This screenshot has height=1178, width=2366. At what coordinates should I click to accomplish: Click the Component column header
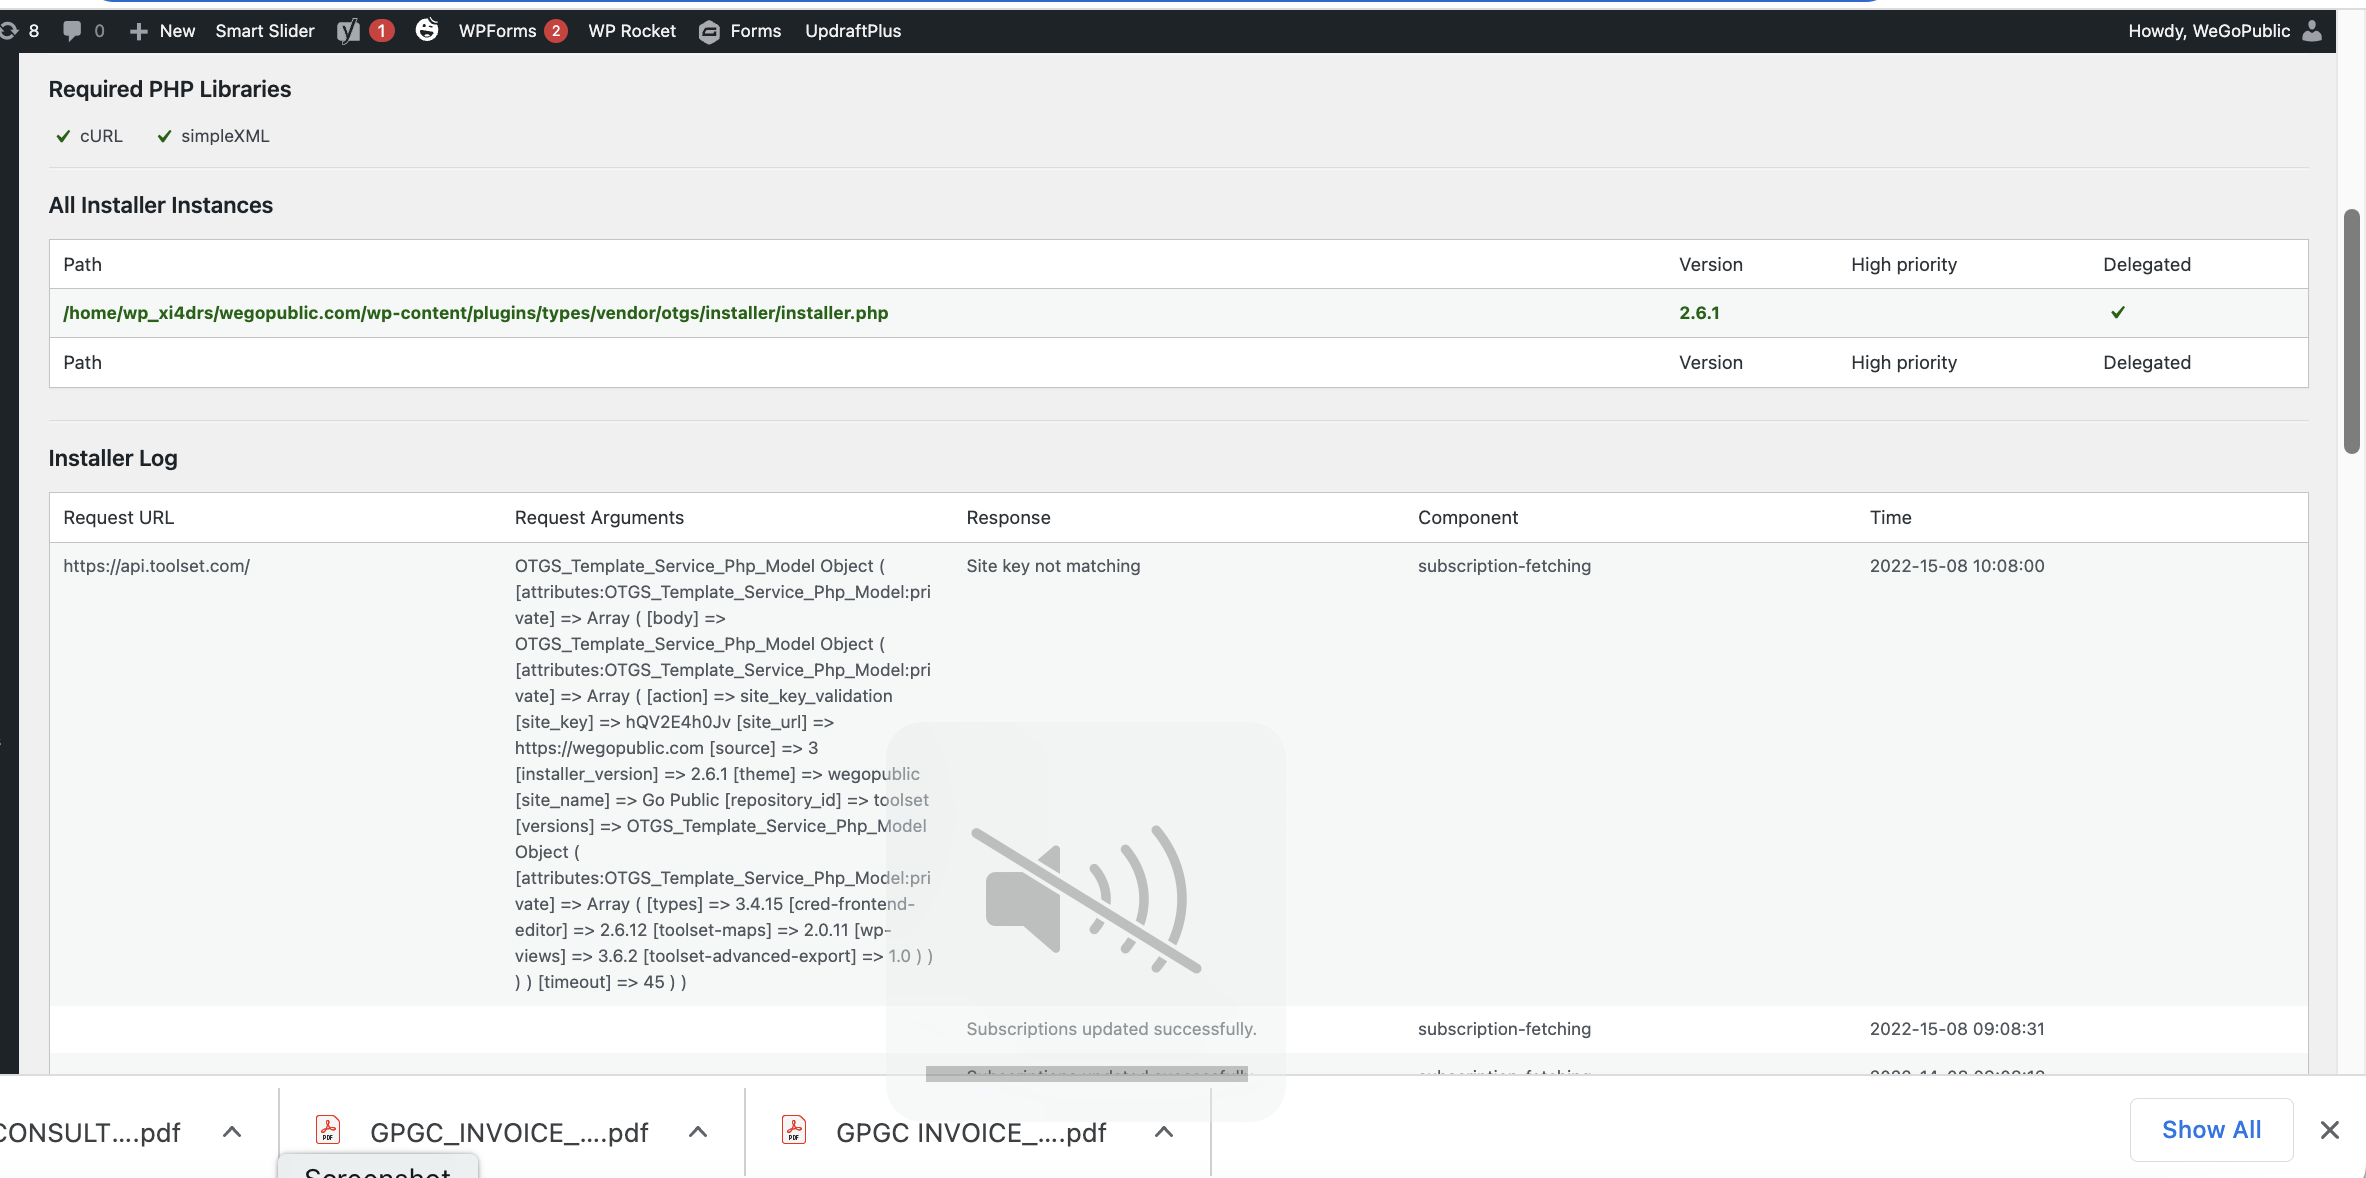click(1468, 518)
